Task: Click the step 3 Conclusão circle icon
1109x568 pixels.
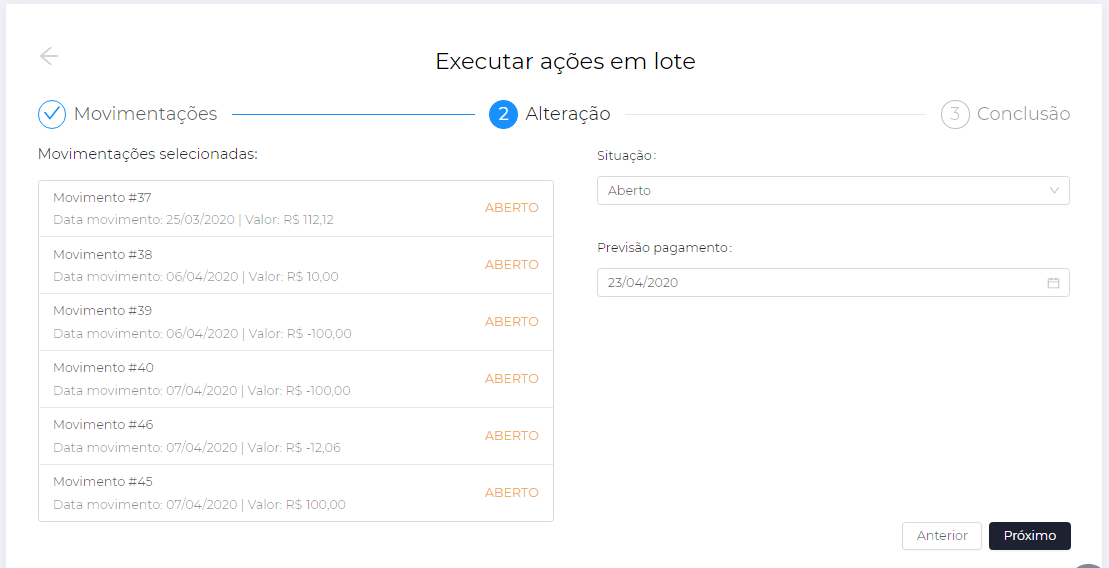Action: point(955,114)
